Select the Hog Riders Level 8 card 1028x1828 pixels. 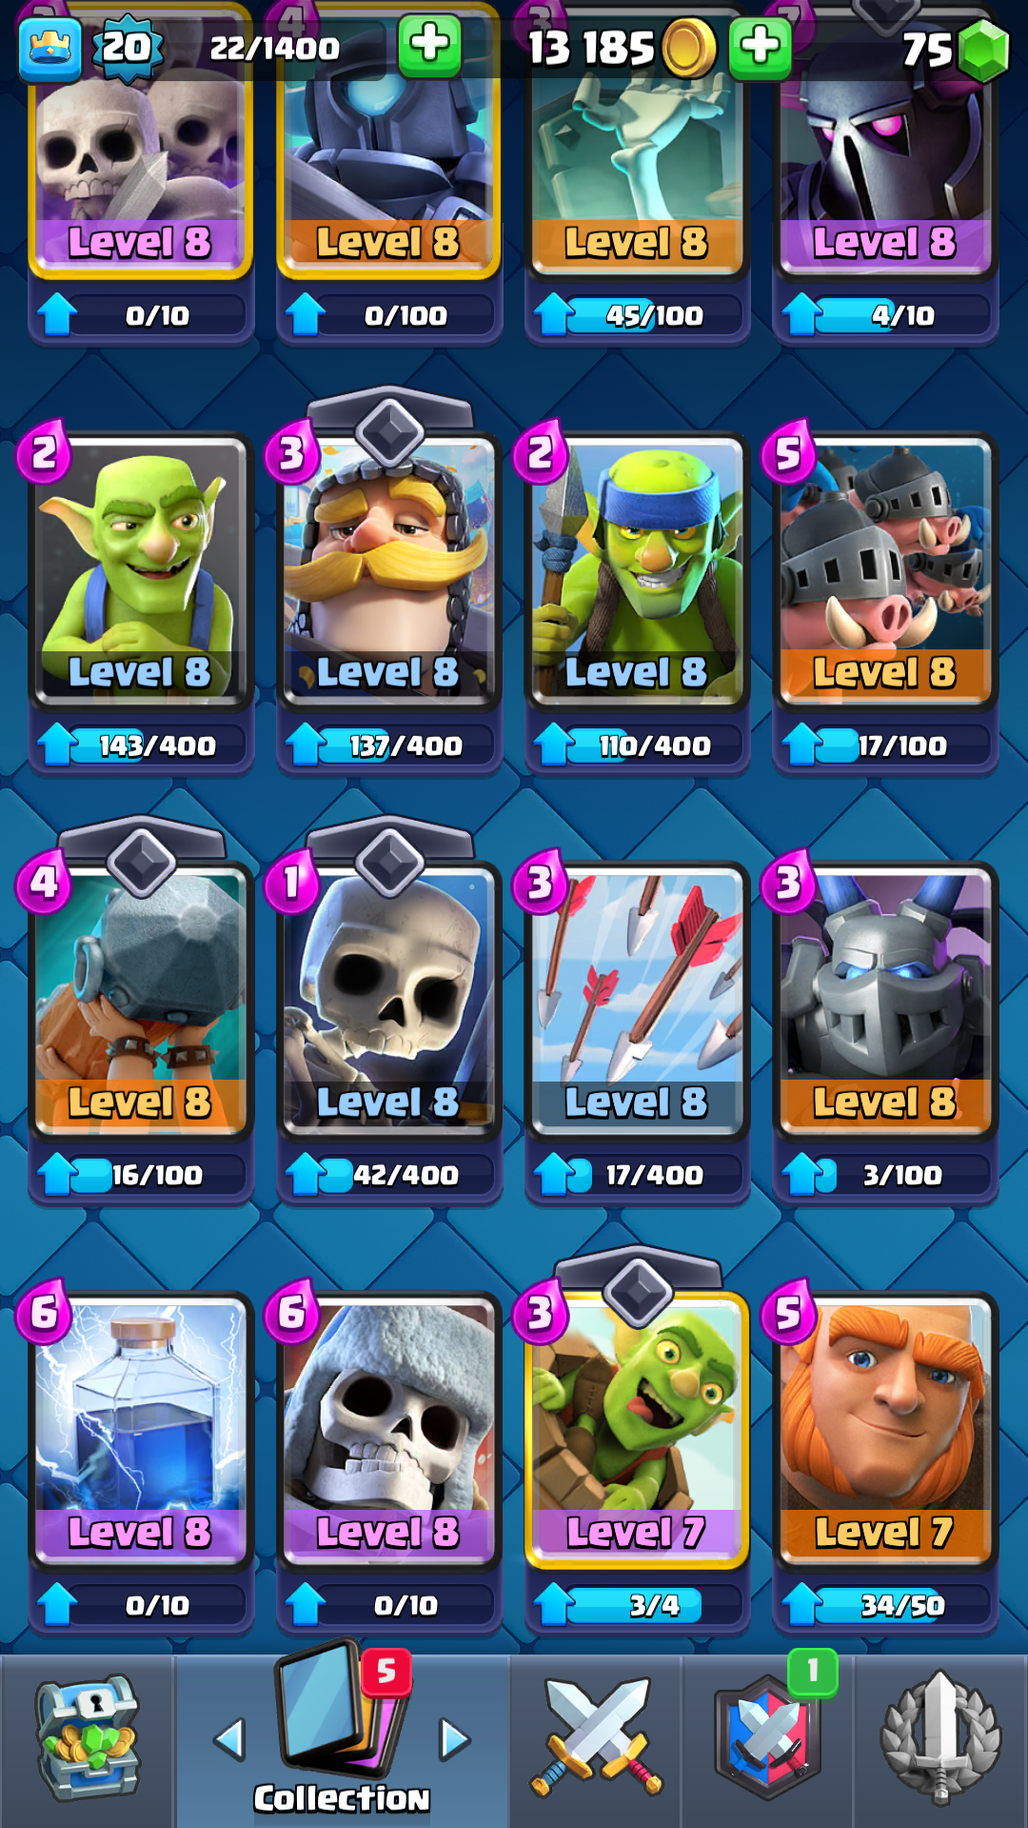point(885,570)
